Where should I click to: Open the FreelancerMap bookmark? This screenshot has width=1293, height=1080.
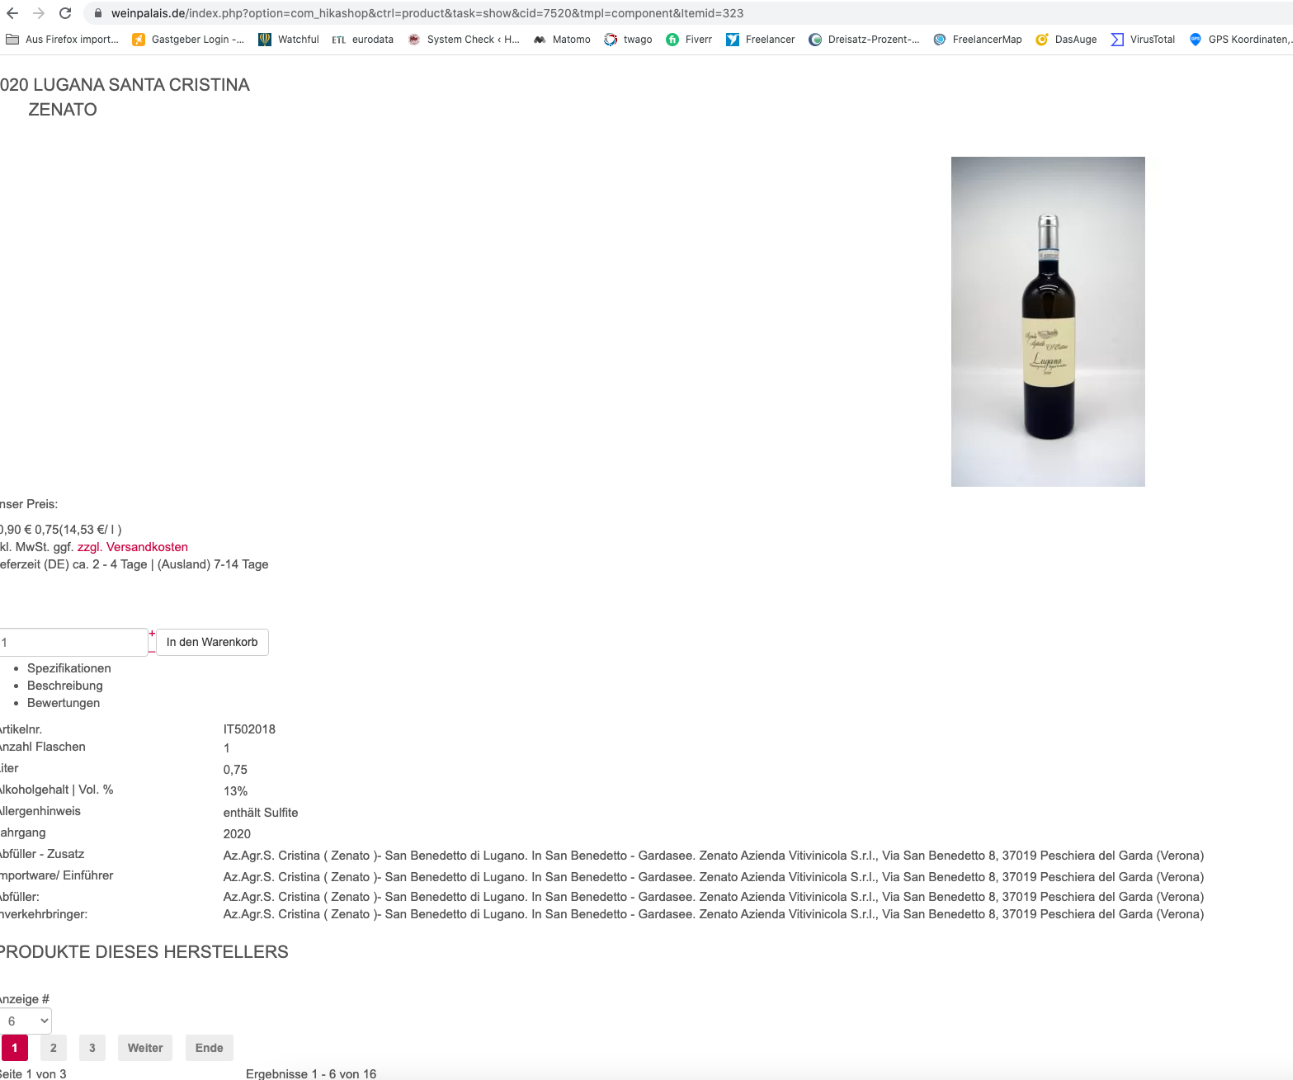(x=977, y=39)
